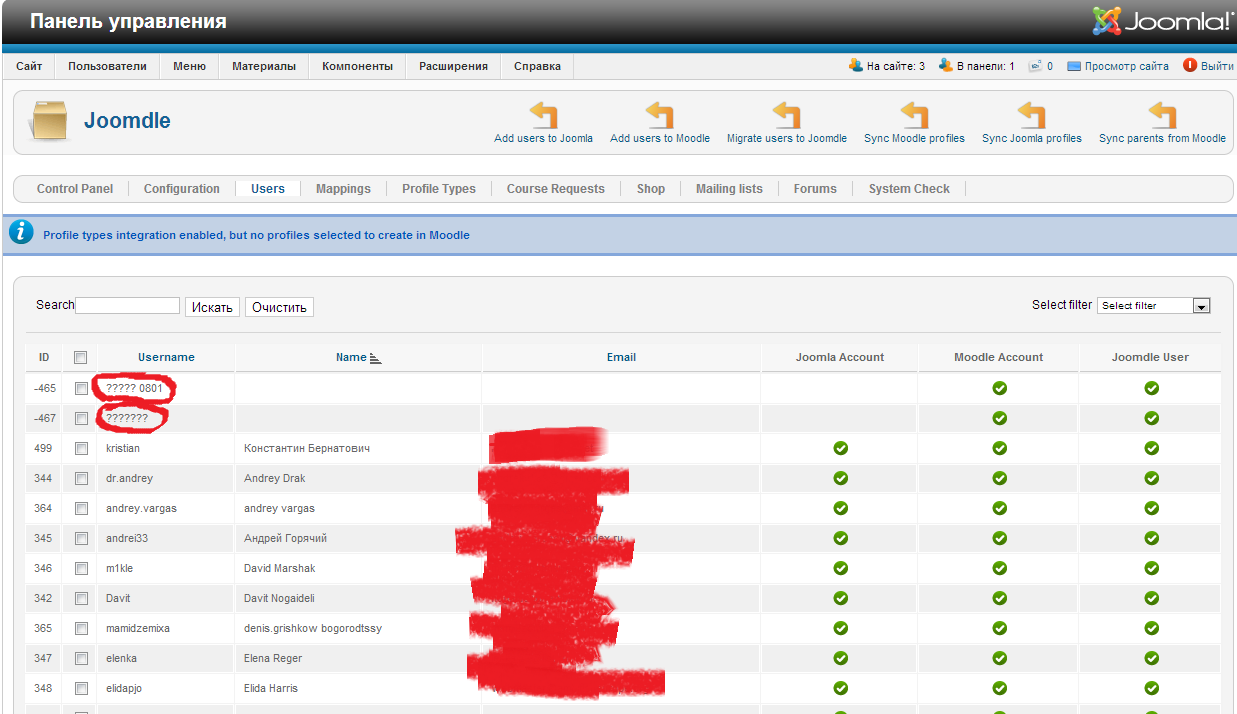
Task: Click Migrate users to Joomdle icon
Action: coord(786,115)
